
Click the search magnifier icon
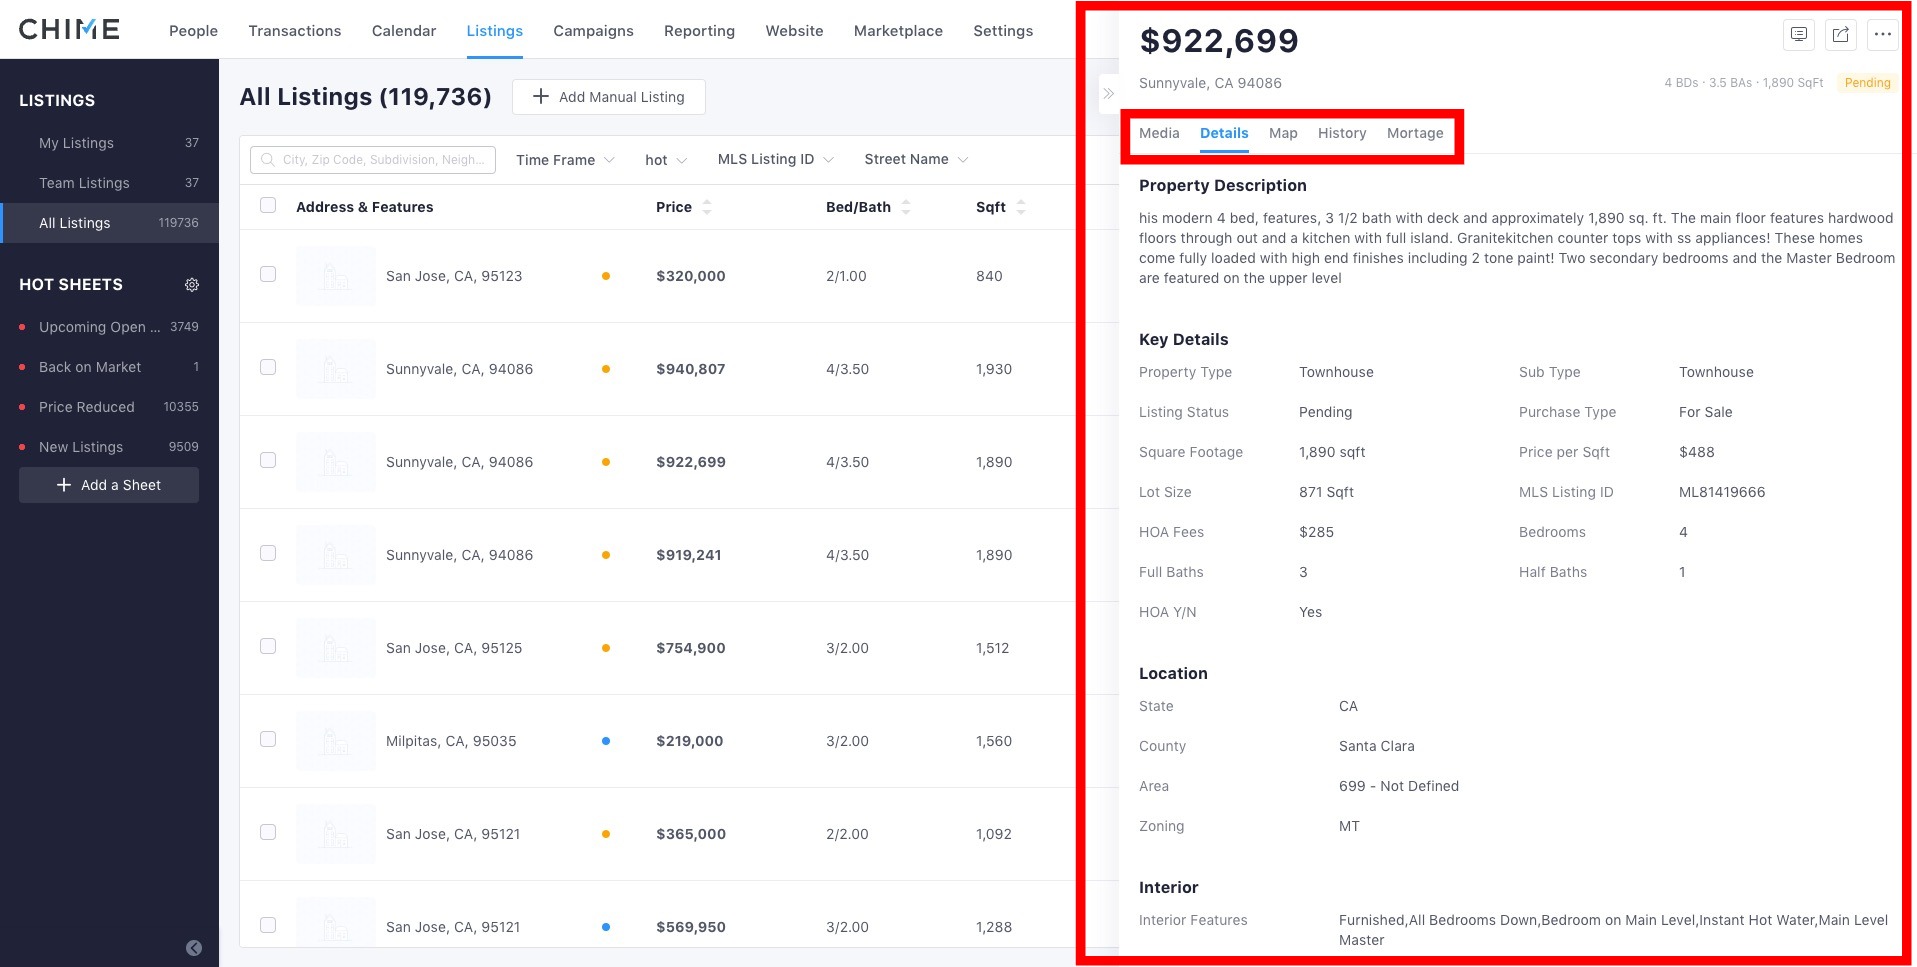[x=267, y=160]
